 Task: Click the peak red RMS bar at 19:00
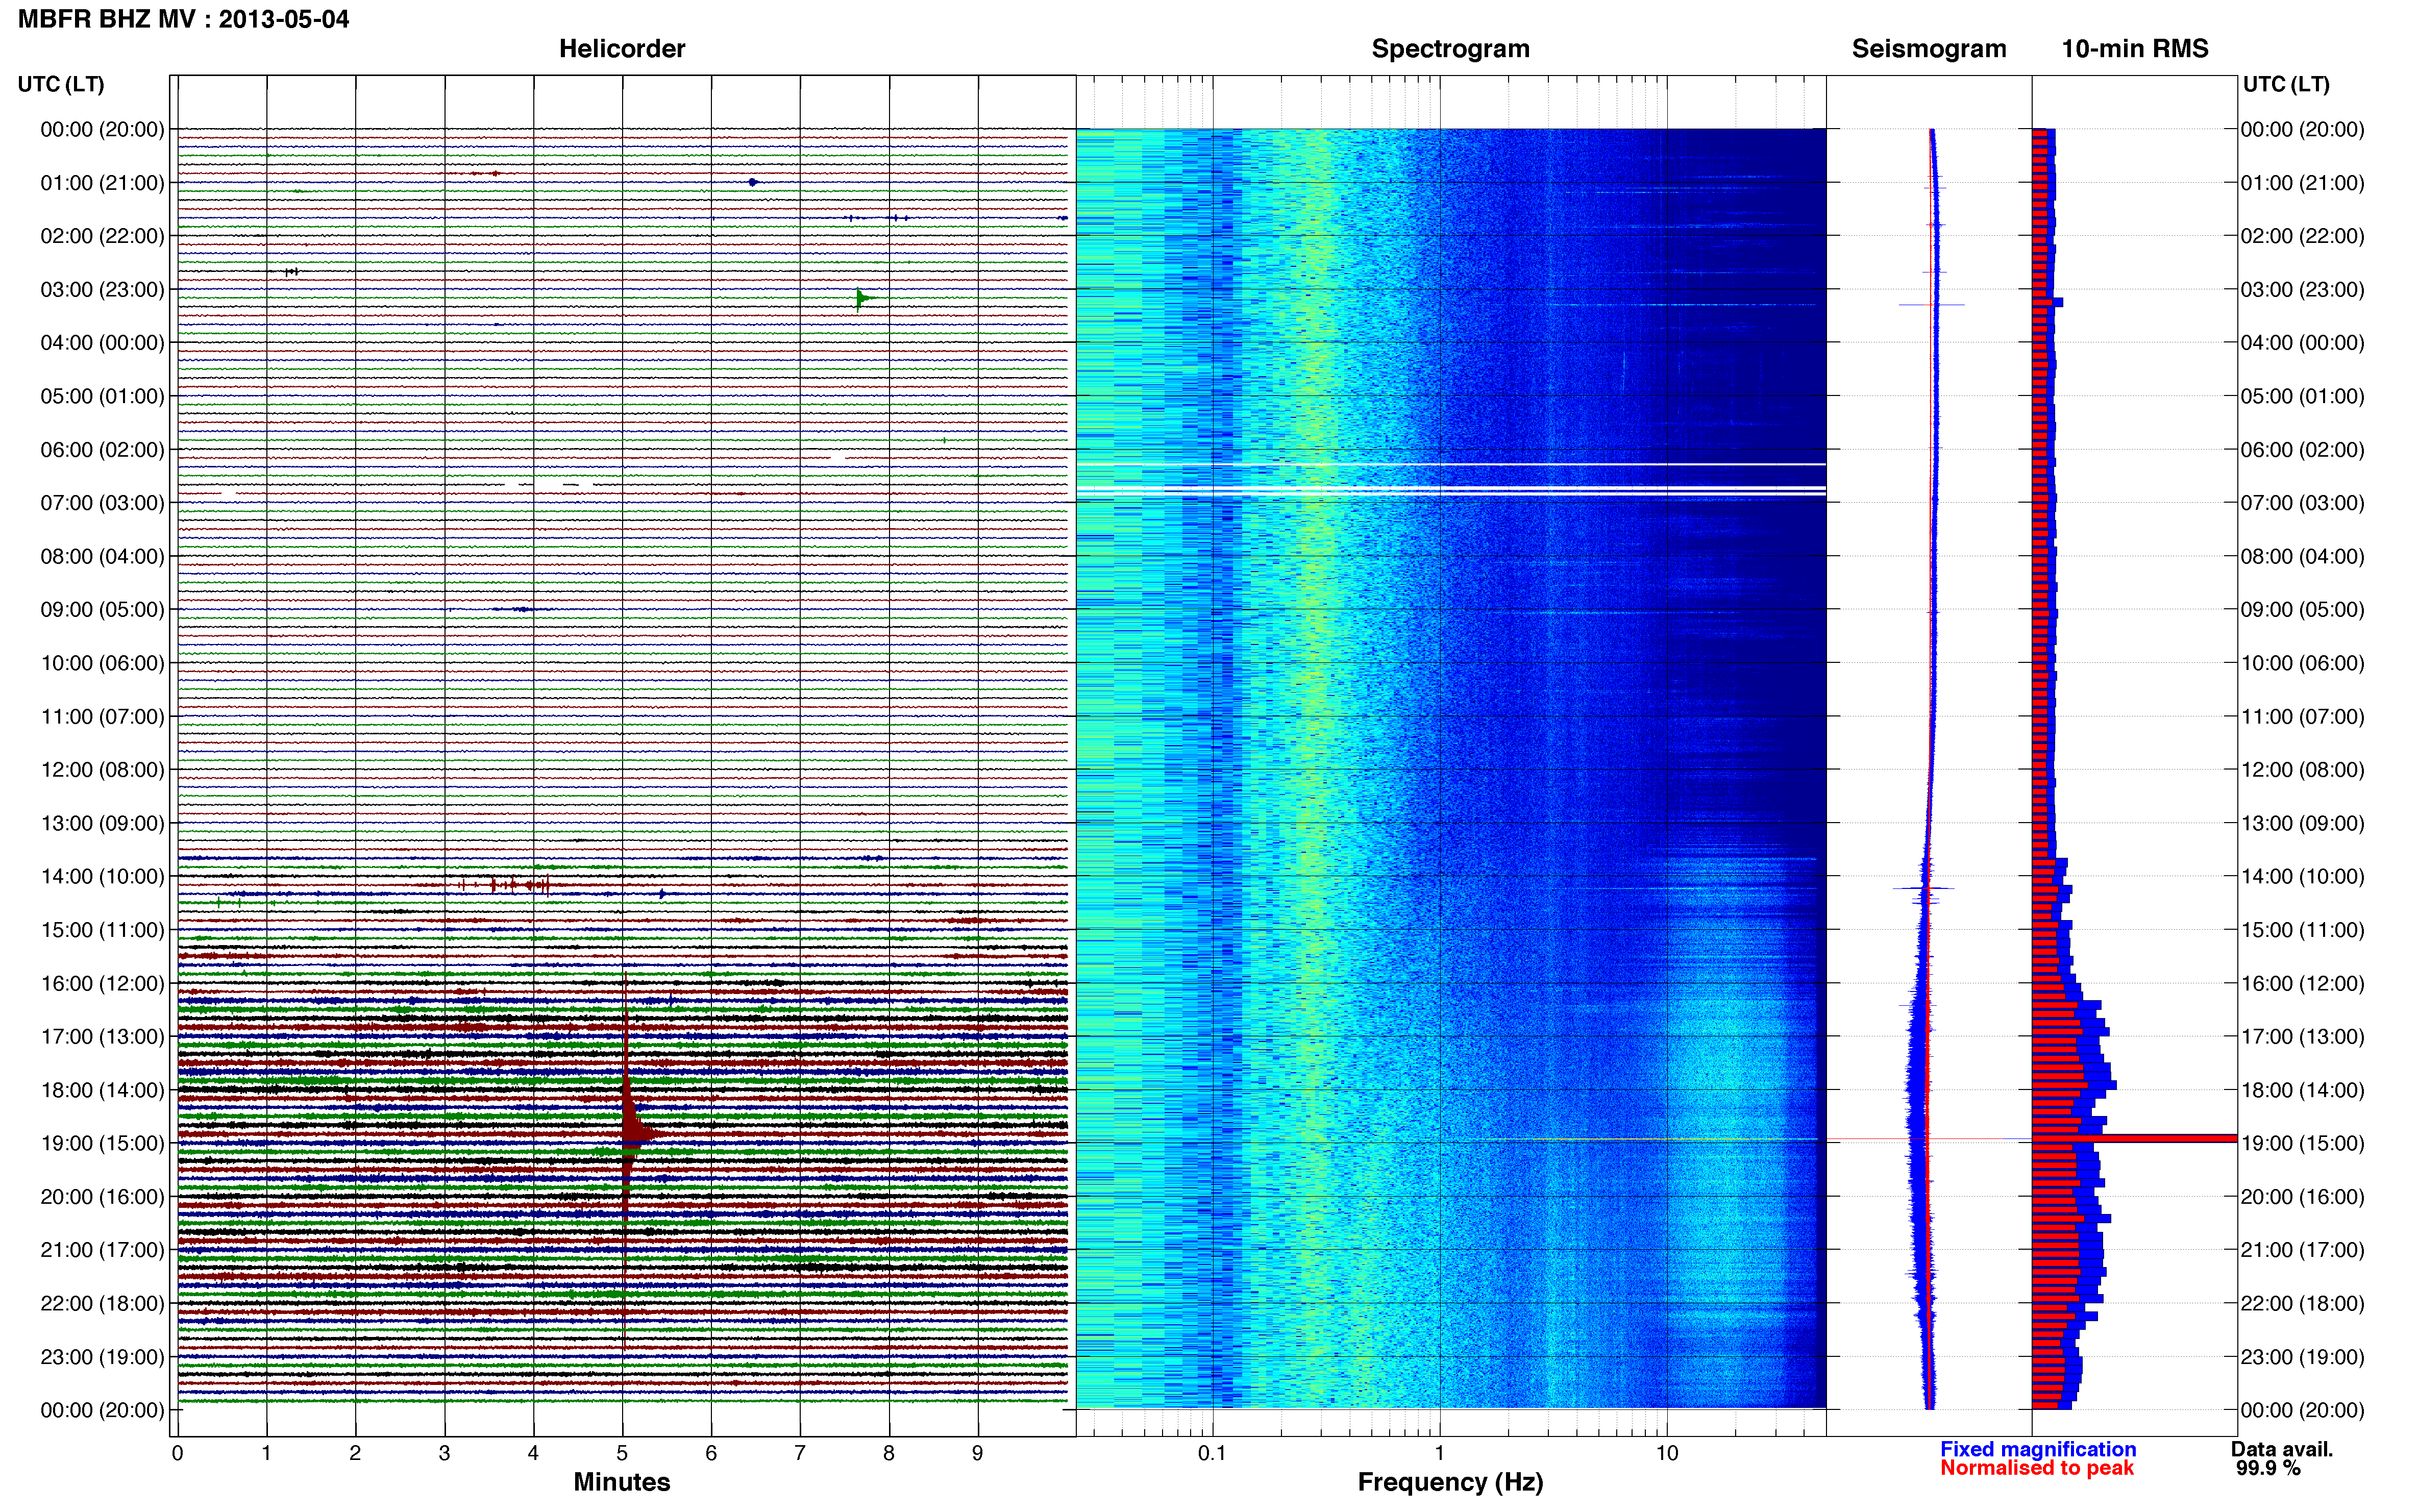tap(2134, 1138)
